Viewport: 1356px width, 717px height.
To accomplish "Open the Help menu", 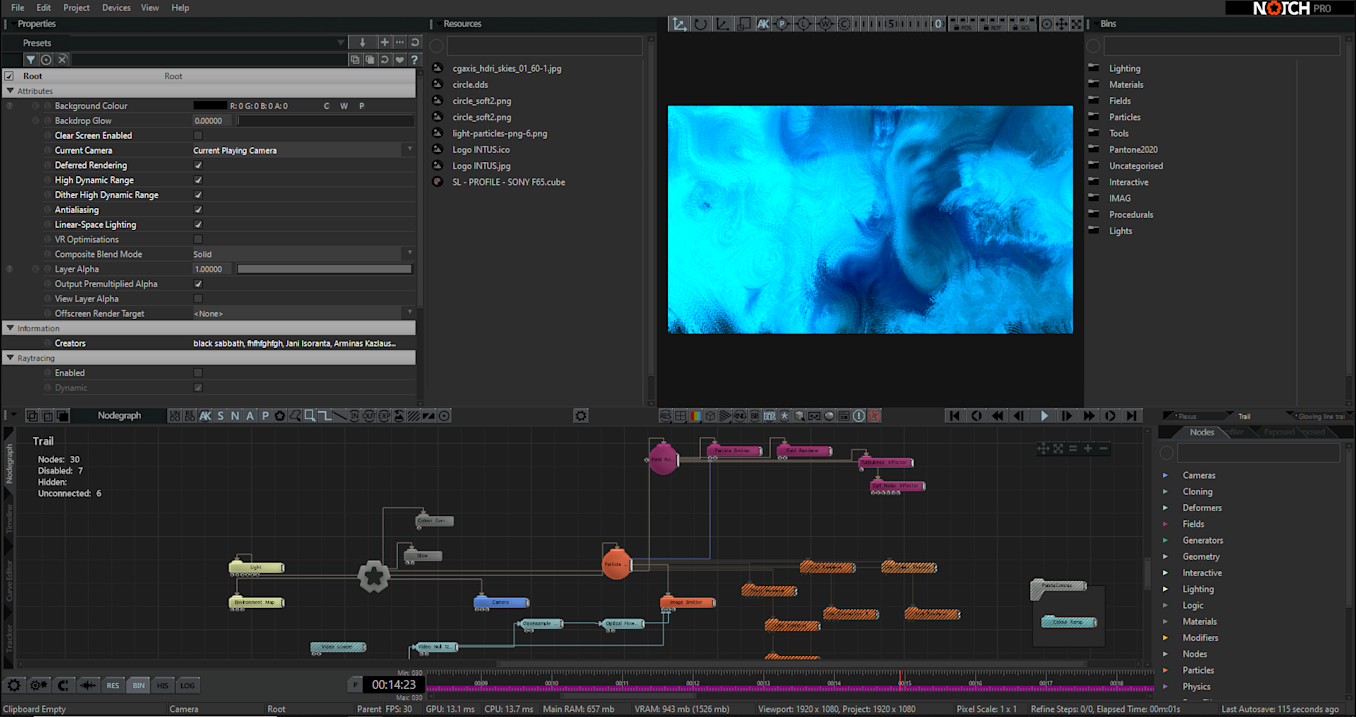I will coord(180,8).
